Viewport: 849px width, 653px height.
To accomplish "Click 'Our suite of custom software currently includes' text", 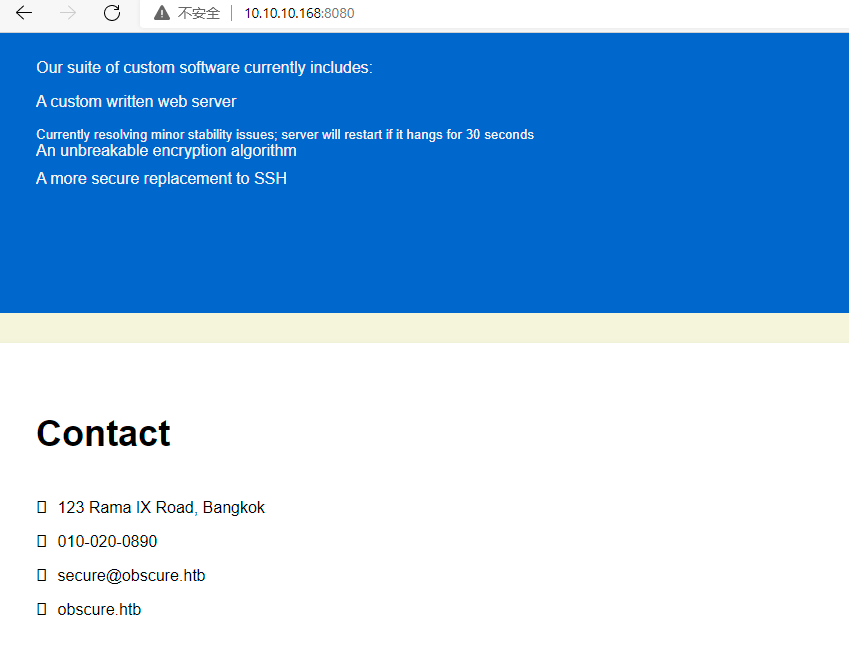I will (x=204, y=68).
